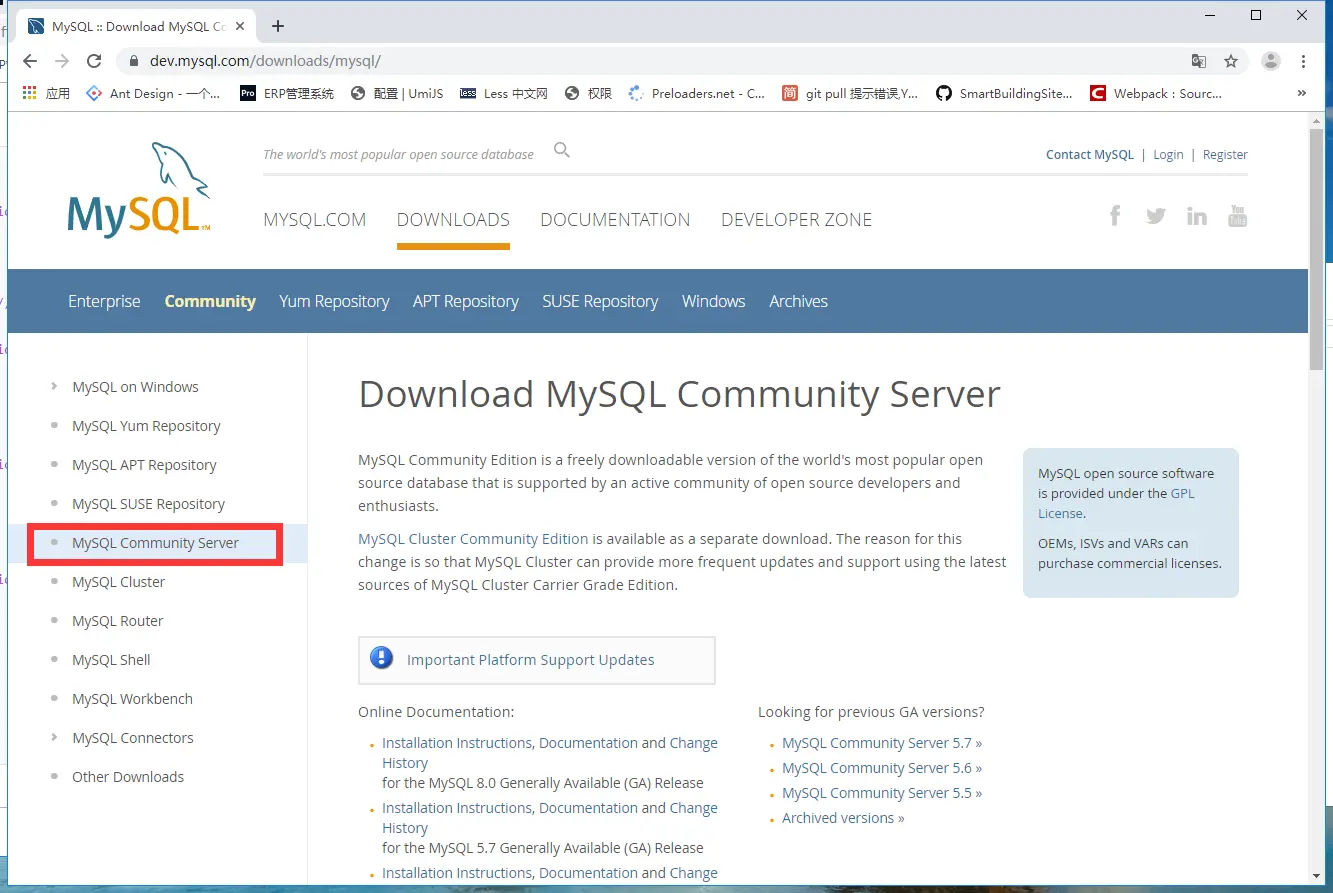Open SUSE Repository in the blue bar

coord(600,301)
